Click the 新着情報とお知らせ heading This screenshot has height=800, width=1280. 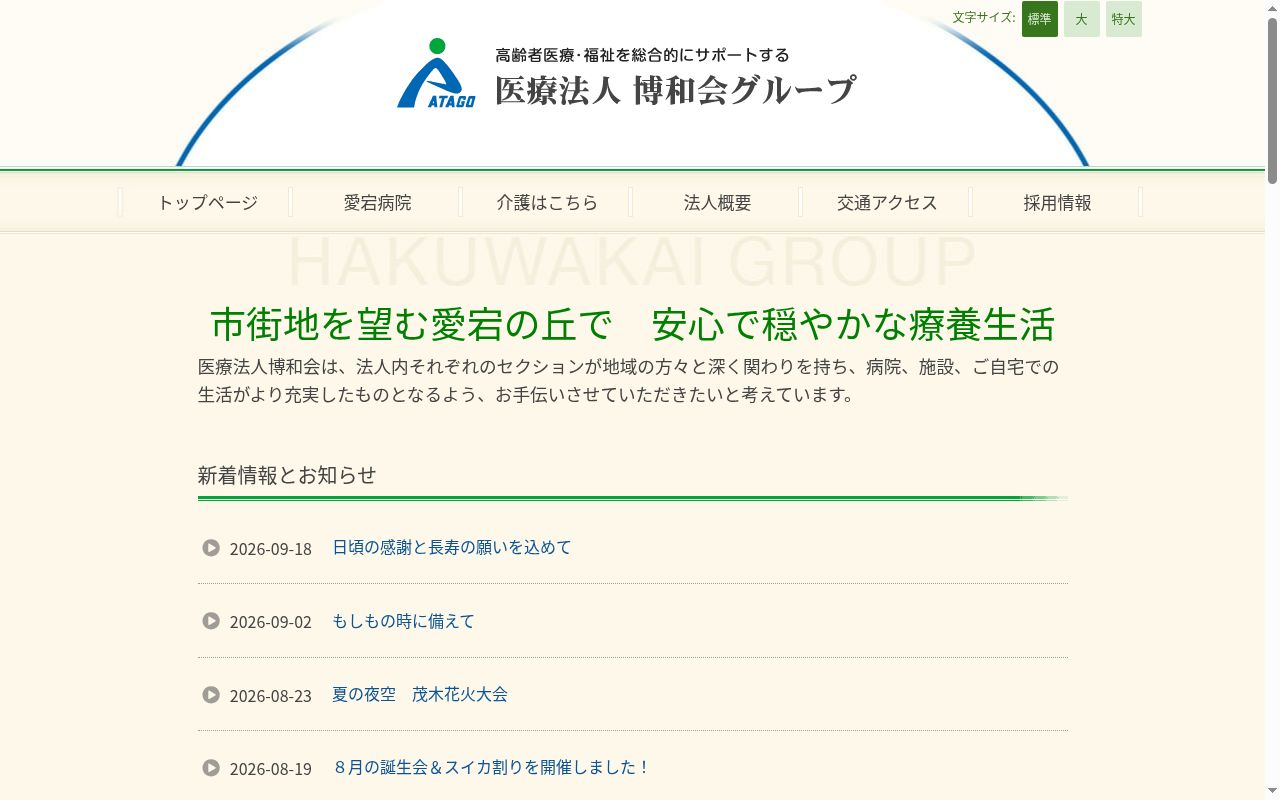pyautogui.click(x=287, y=475)
